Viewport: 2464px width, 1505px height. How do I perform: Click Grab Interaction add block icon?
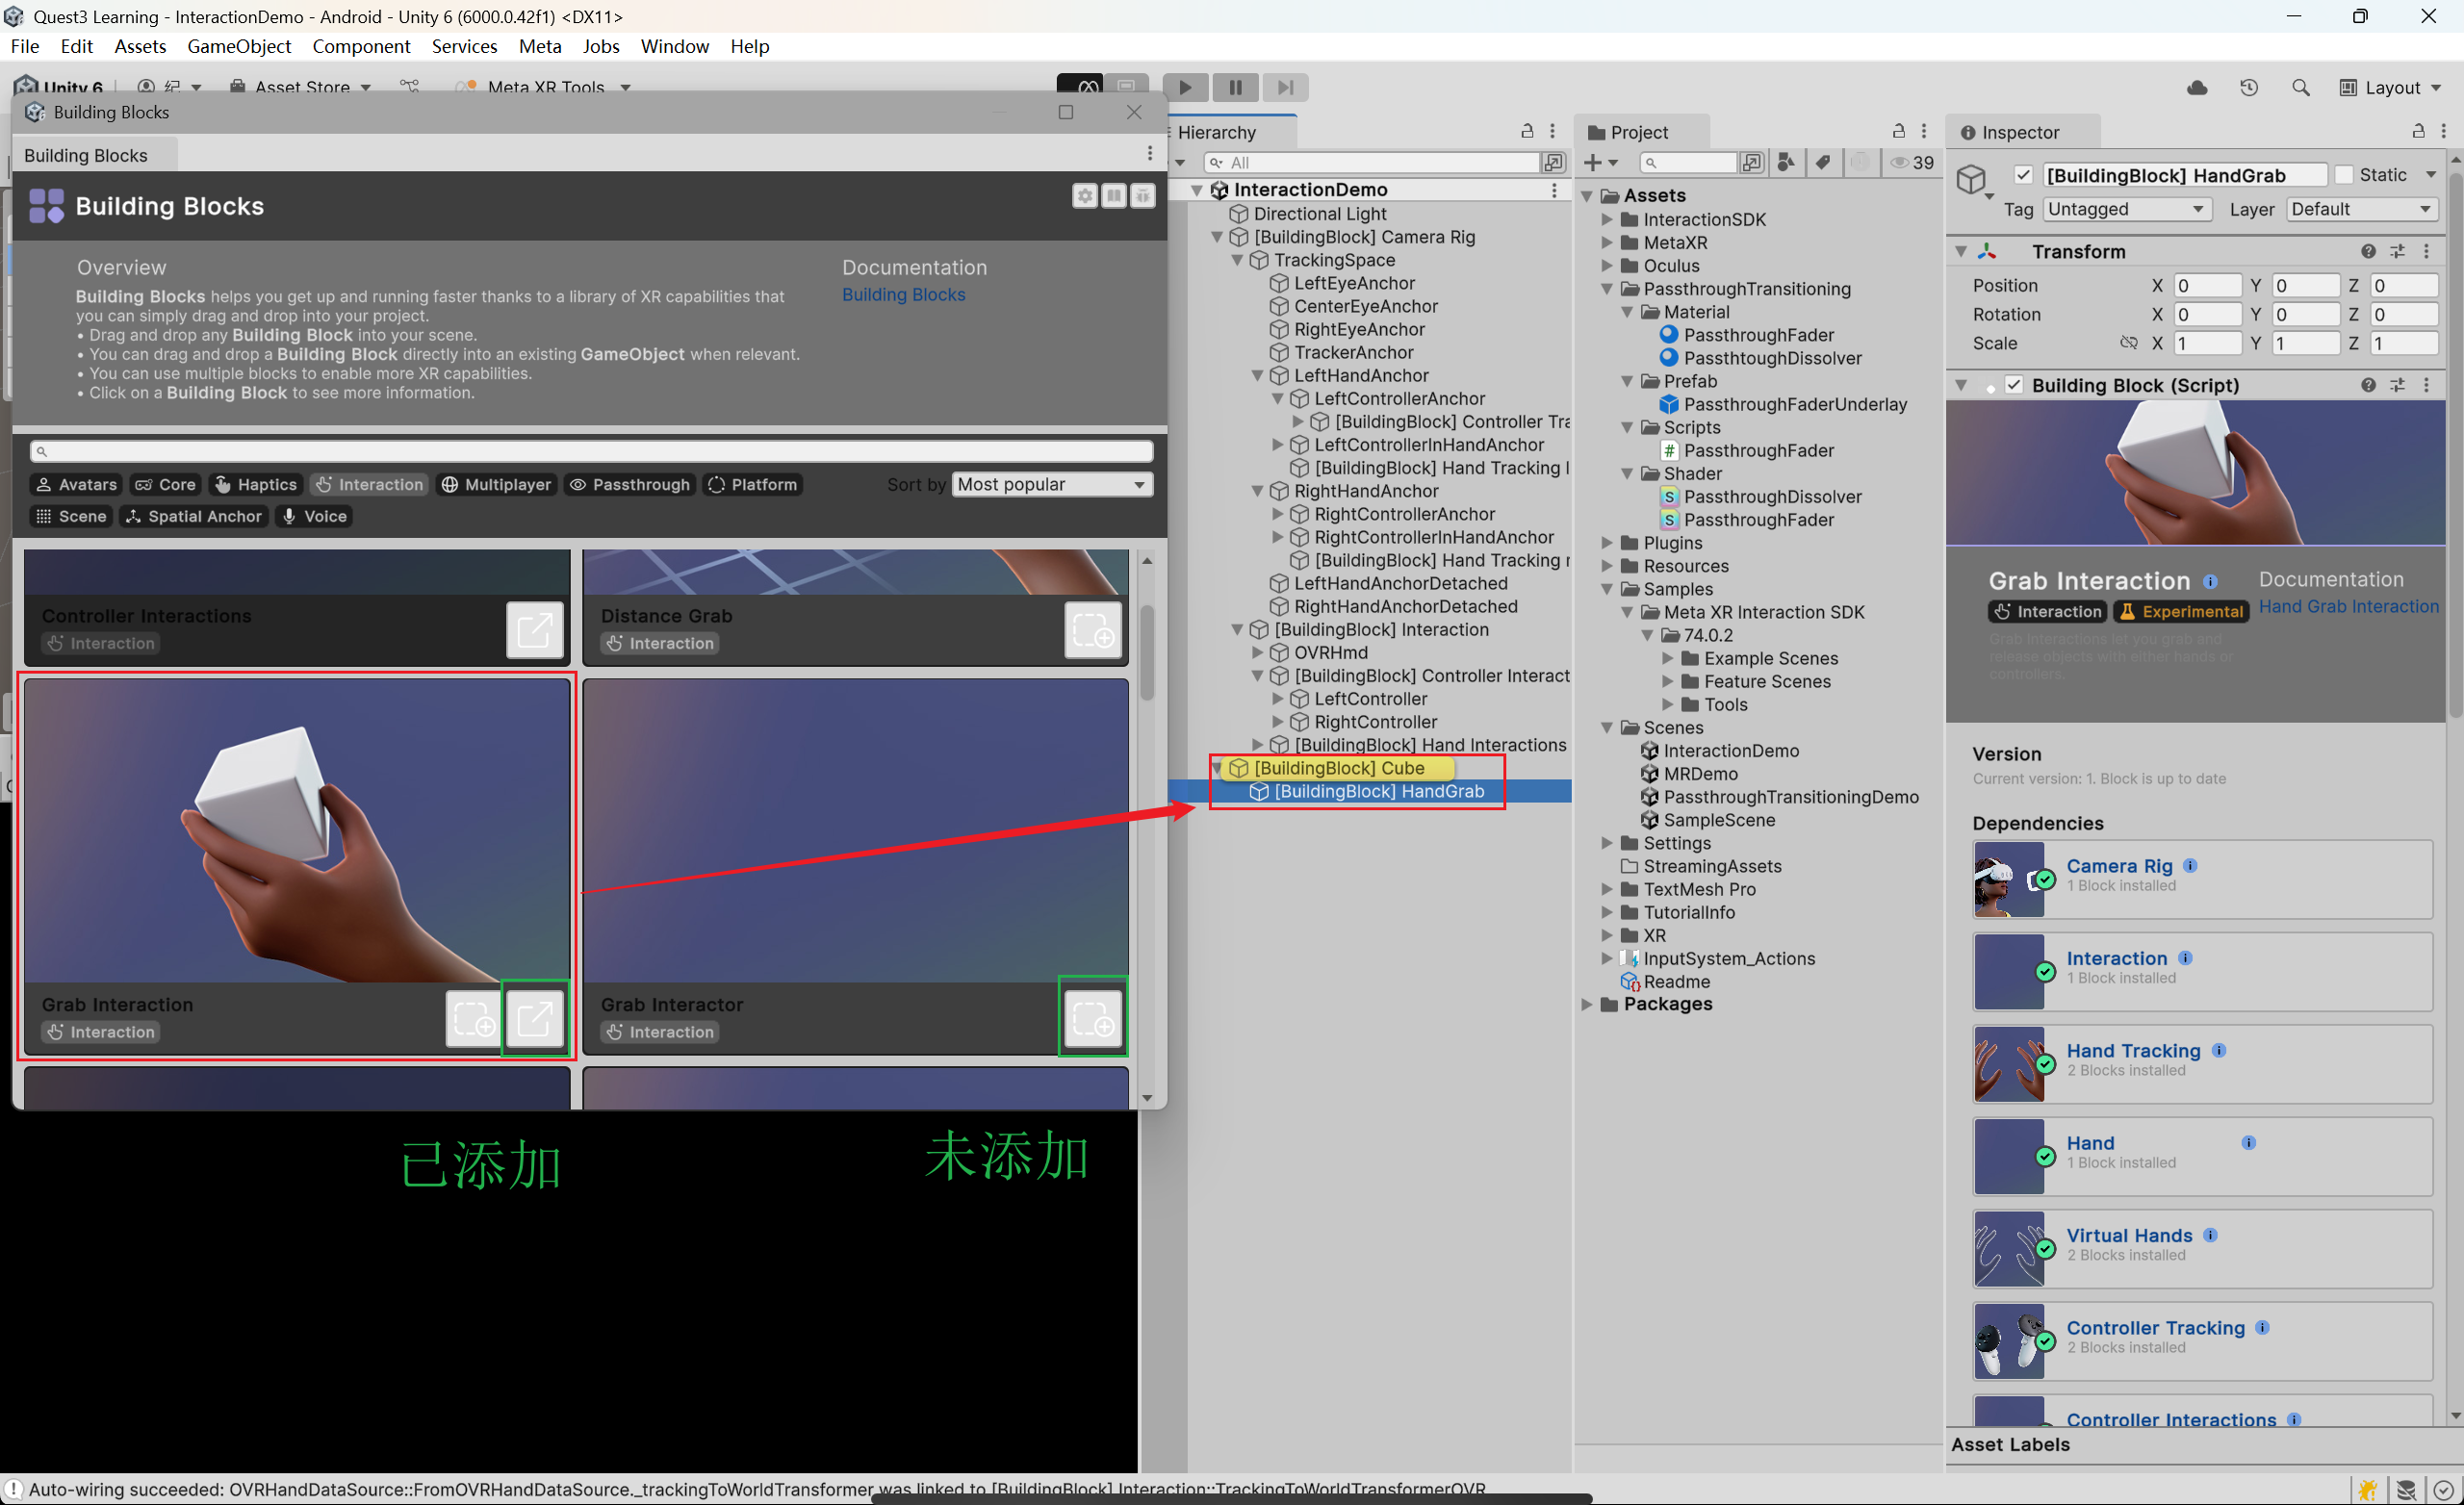point(473,1019)
